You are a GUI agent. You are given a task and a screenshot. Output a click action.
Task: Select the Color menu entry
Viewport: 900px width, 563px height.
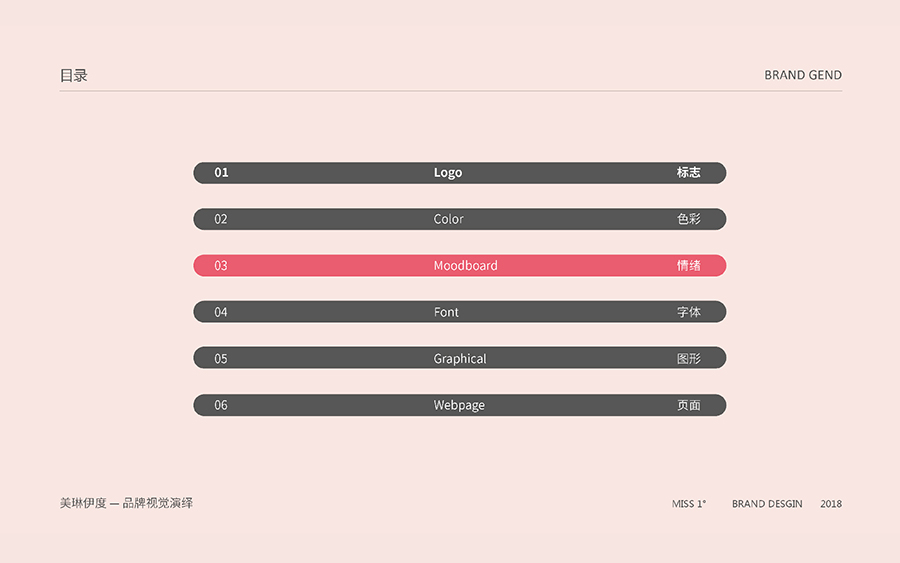click(449, 219)
